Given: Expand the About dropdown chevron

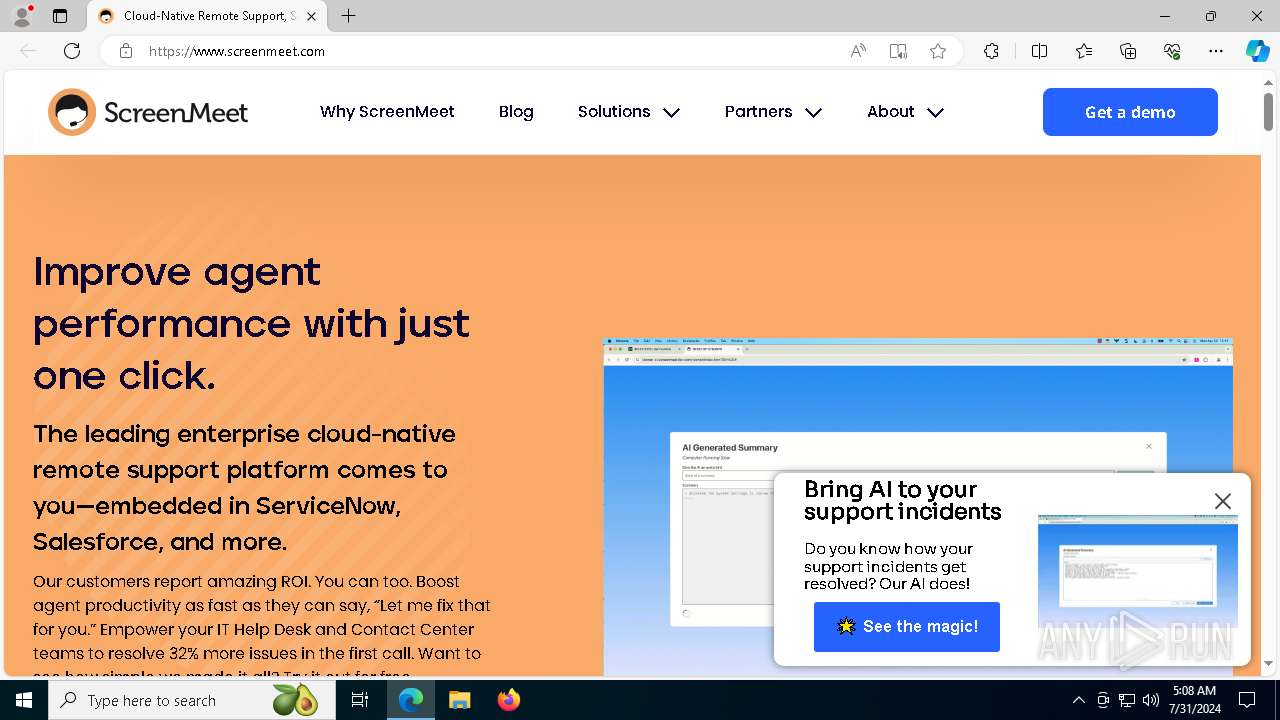Looking at the screenshot, I should tap(935, 113).
